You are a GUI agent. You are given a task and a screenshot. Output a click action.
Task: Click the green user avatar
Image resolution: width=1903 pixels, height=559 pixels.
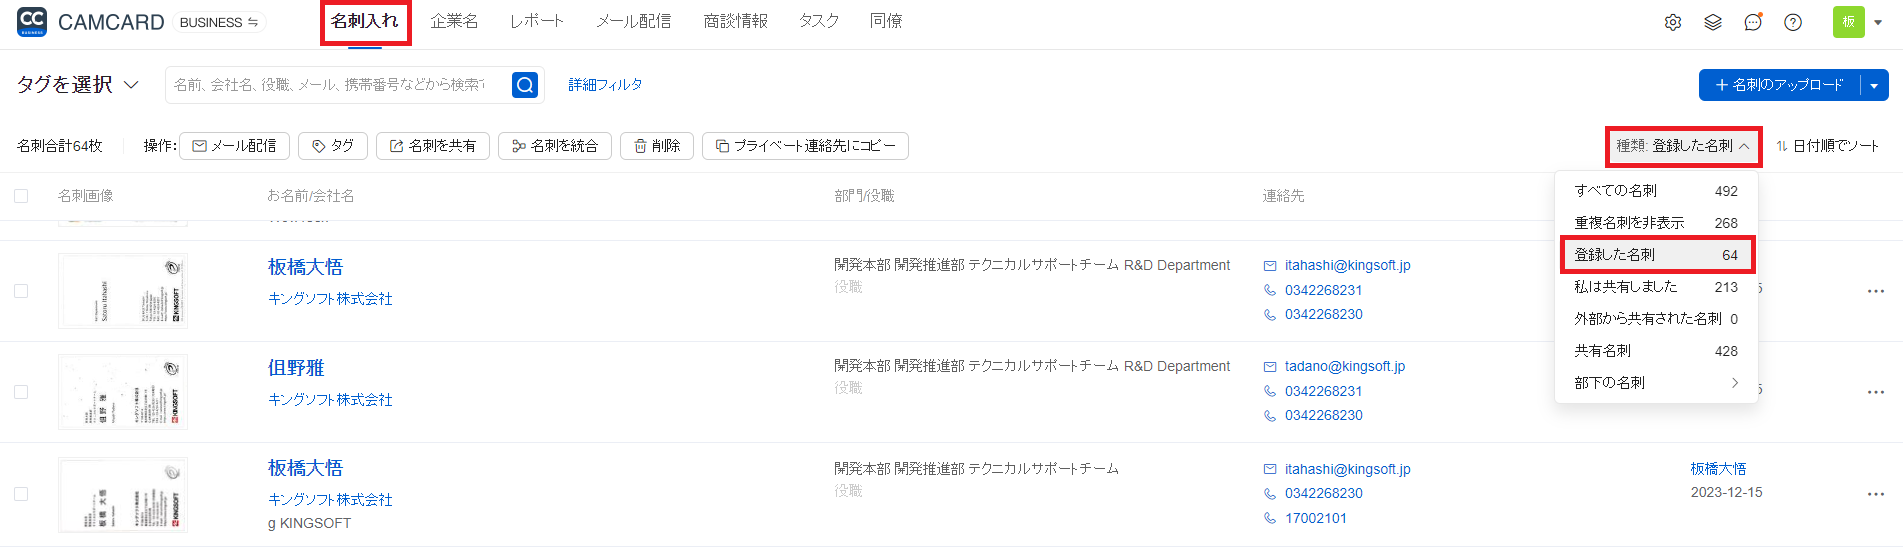point(1849,22)
